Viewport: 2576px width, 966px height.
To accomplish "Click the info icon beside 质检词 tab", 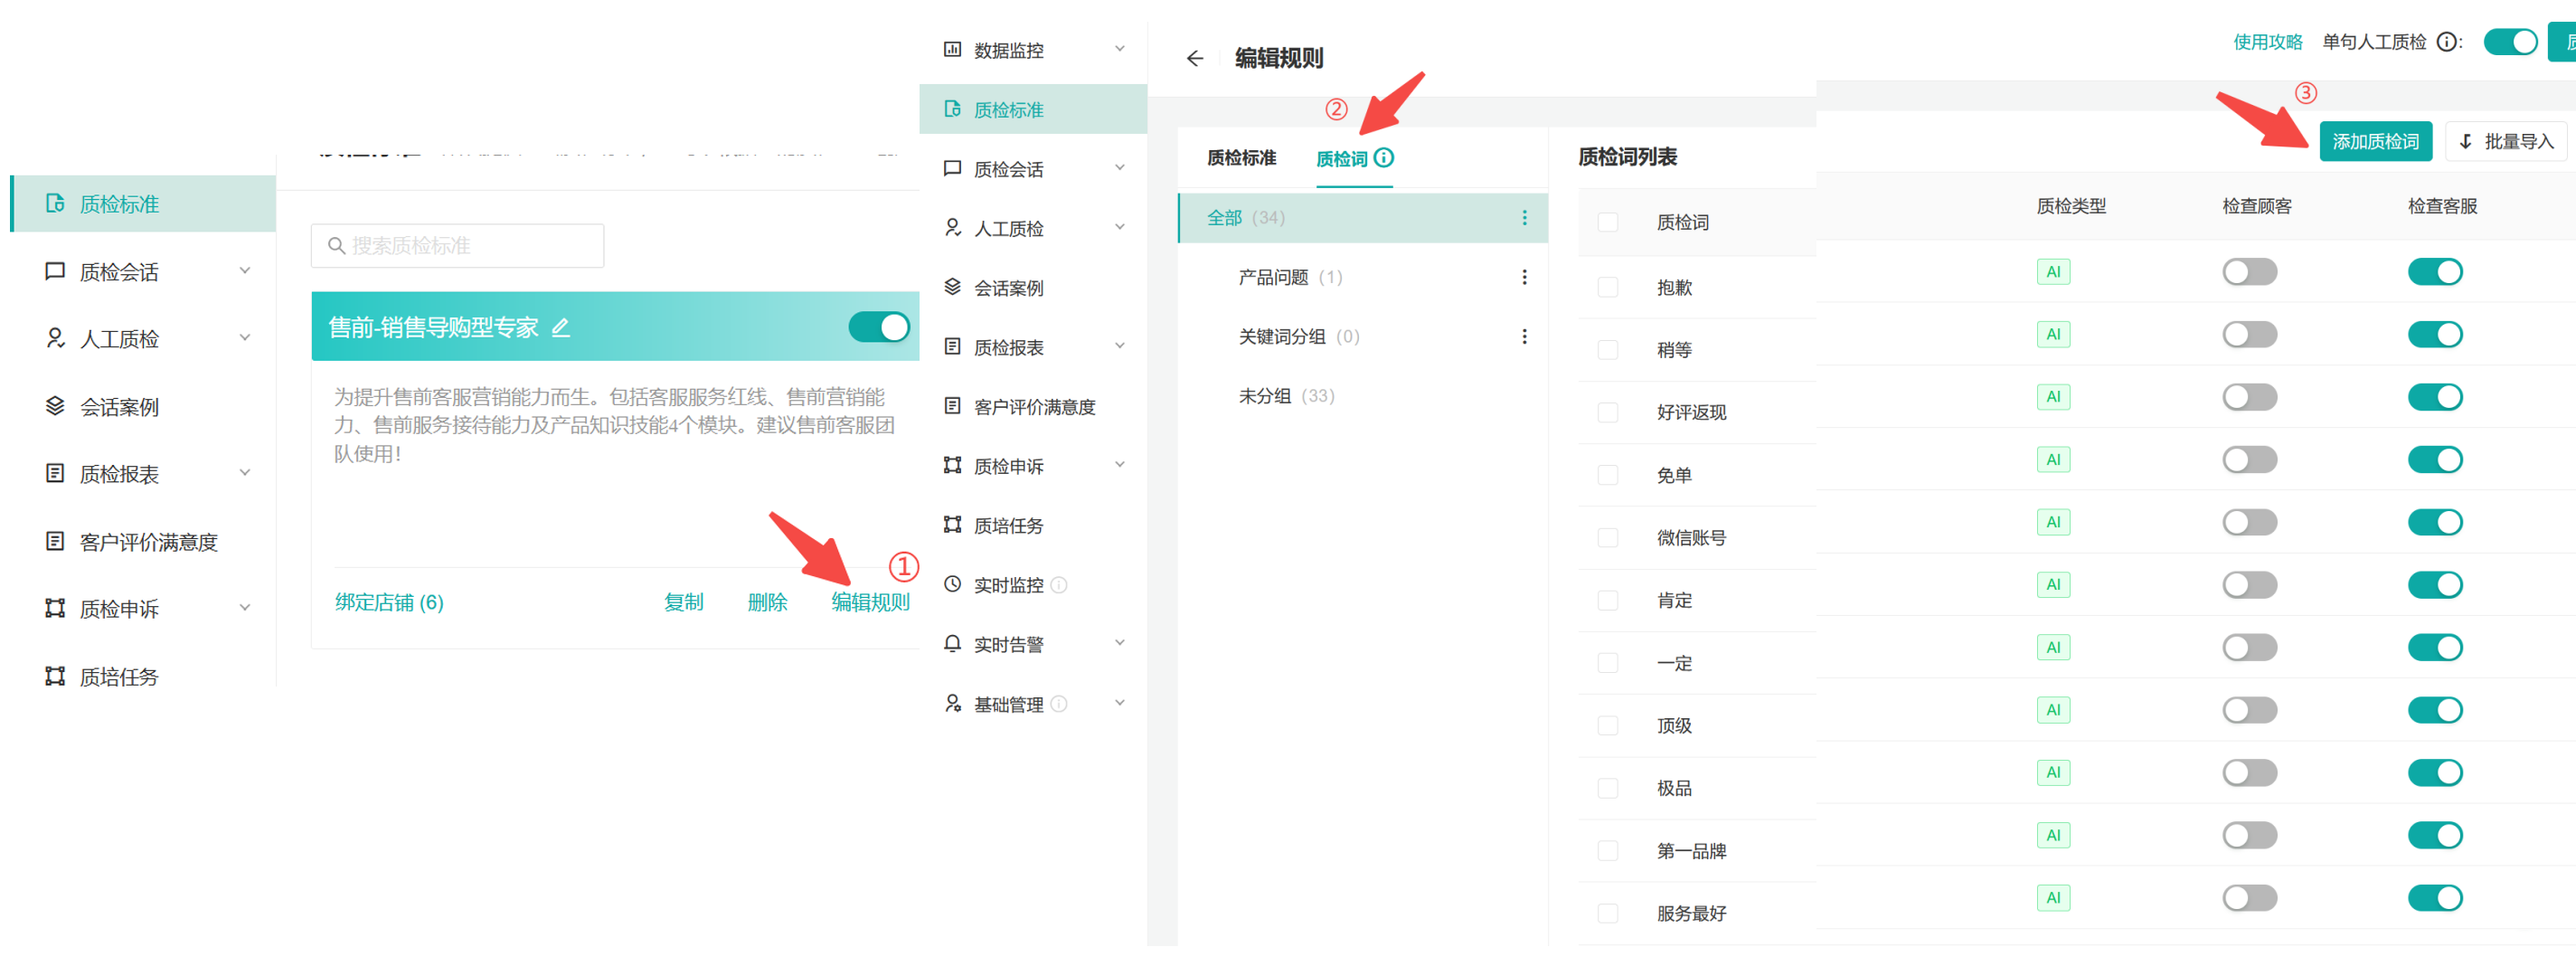I will [1383, 157].
